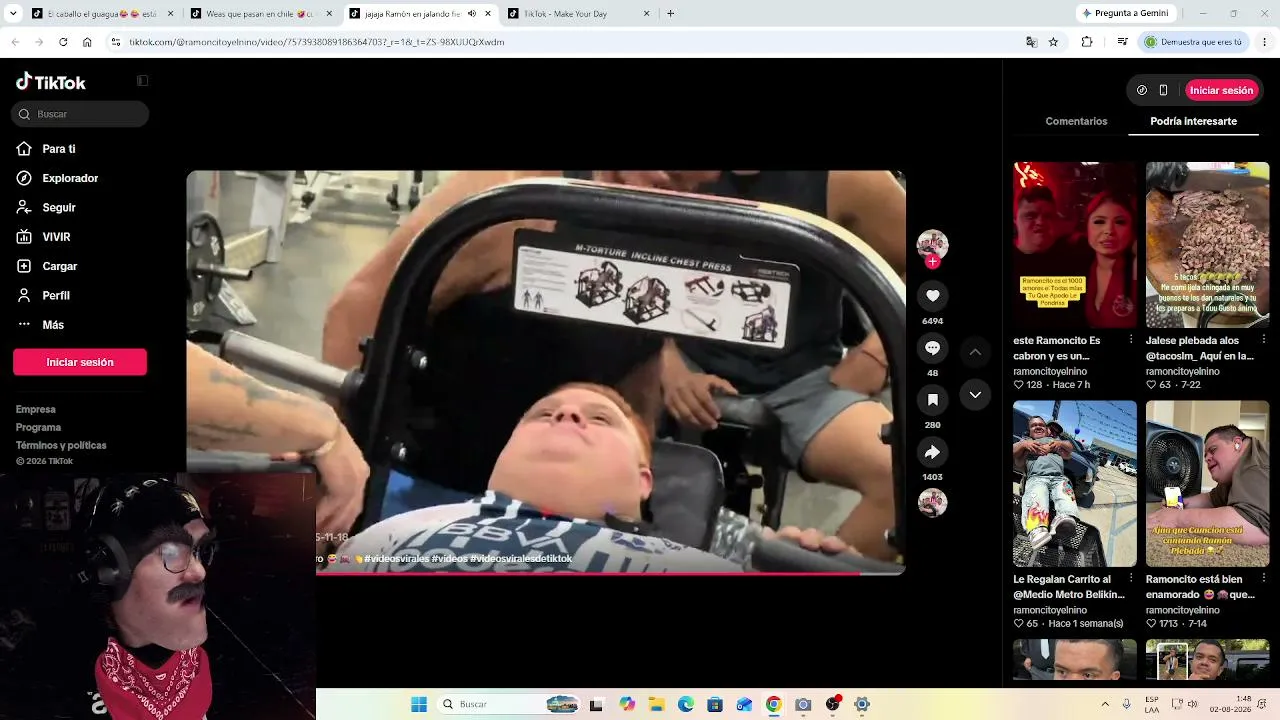Open Chrome extensions puzzle icon
The height and width of the screenshot is (720, 1280).
point(1087,42)
